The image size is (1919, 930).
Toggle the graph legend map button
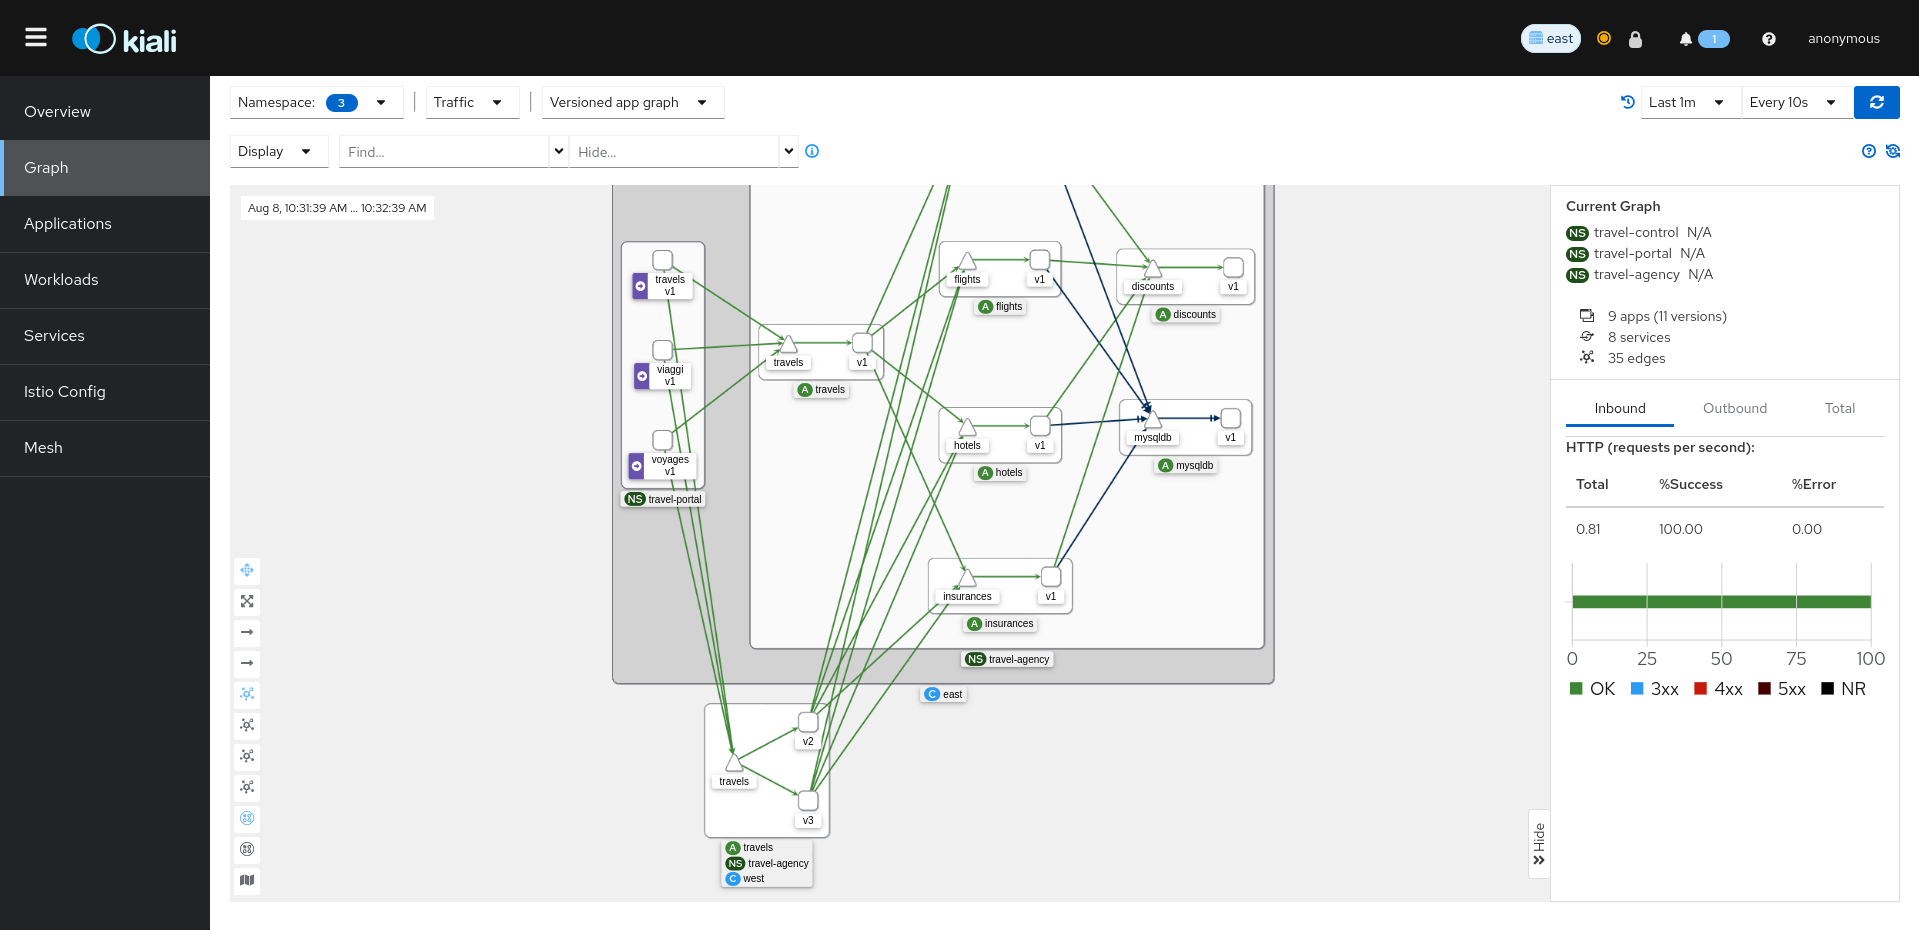[x=247, y=880]
